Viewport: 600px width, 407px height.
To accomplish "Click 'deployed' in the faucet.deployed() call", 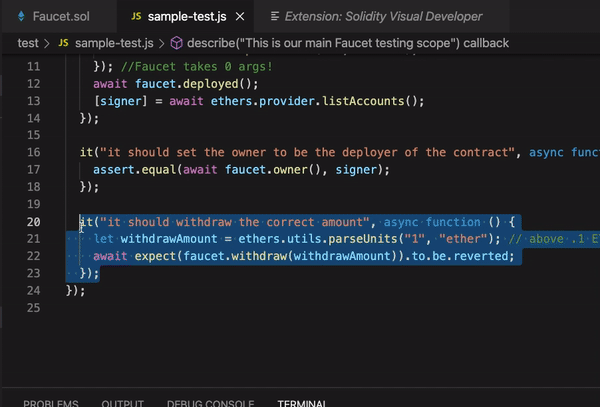I will point(210,84).
